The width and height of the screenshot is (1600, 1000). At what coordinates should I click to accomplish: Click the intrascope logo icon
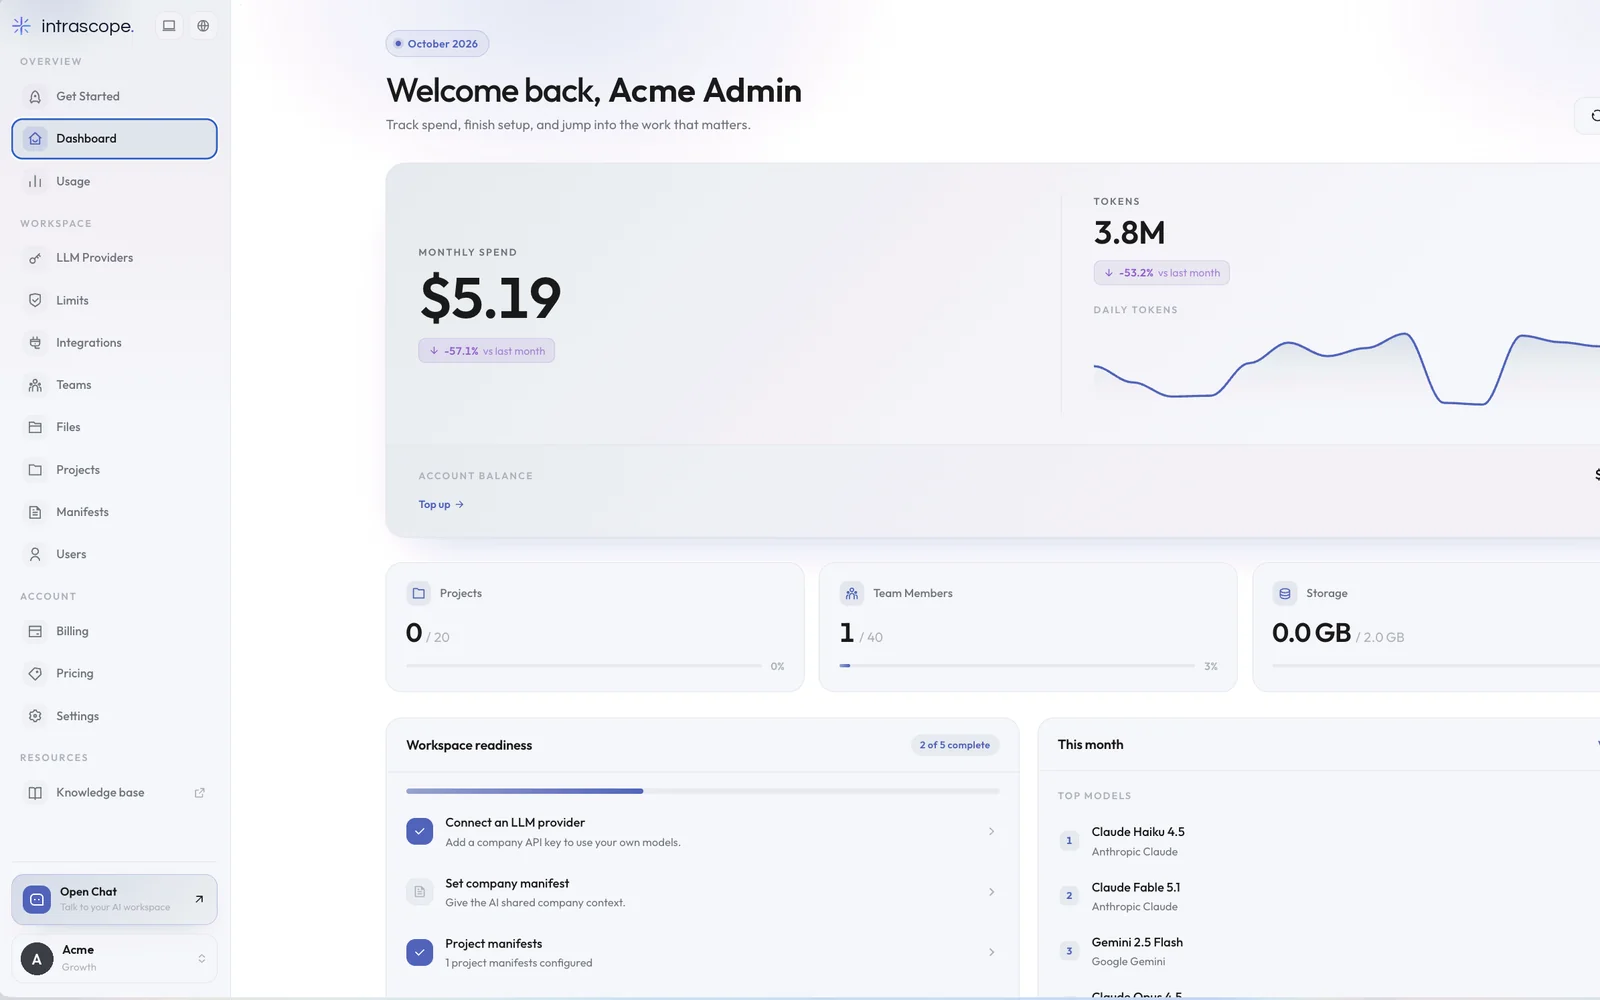click(x=21, y=26)
